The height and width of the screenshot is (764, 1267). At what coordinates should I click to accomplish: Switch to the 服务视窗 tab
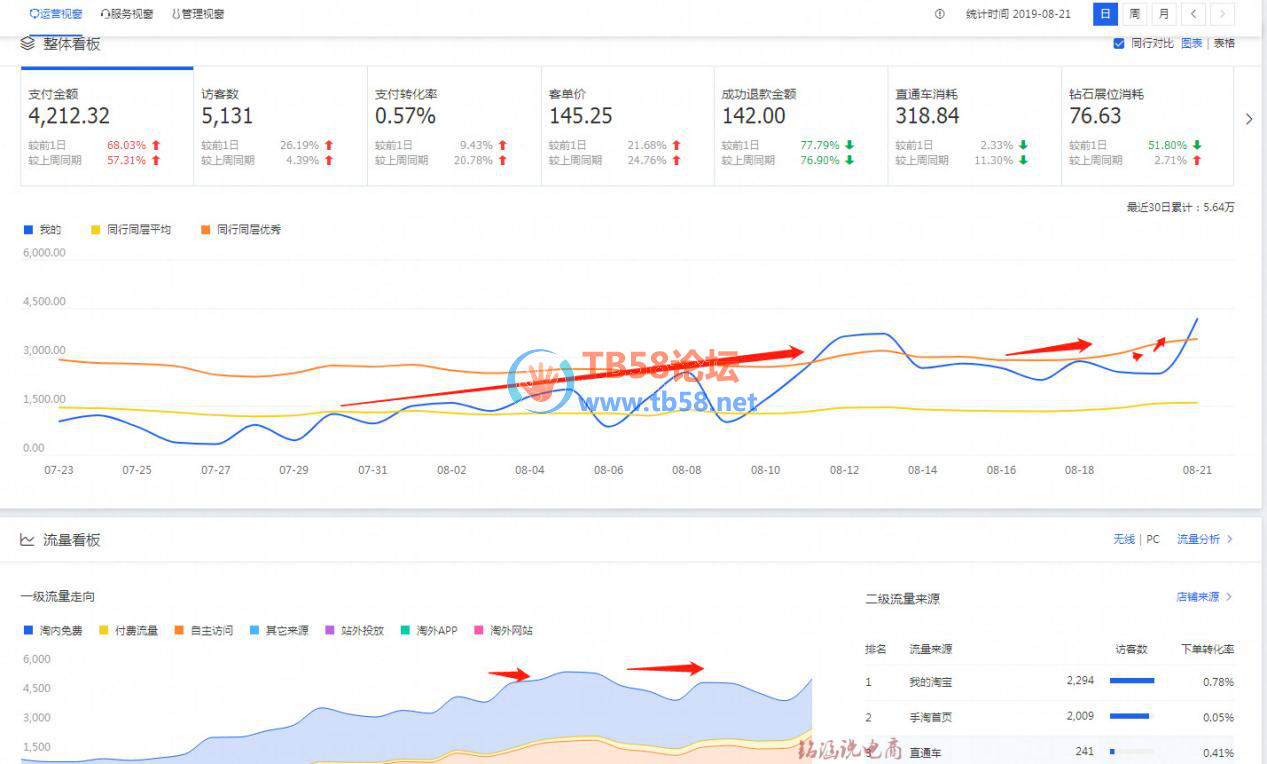pyautogui.click(x=127, y=14)
